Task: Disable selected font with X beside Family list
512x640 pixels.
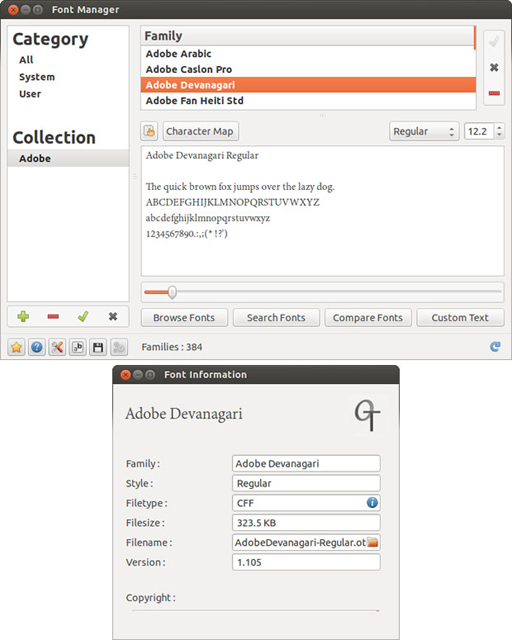Action: pos(494,67)
